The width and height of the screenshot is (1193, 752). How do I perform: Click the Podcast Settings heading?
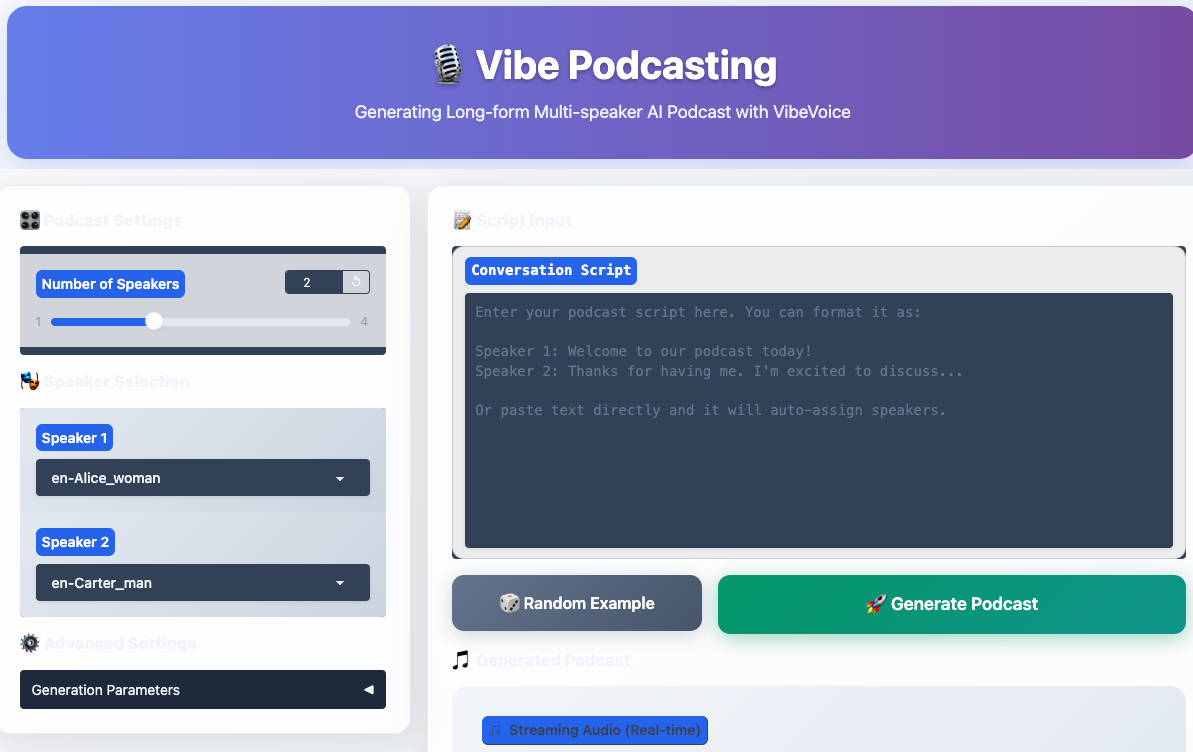pos(113,221)
